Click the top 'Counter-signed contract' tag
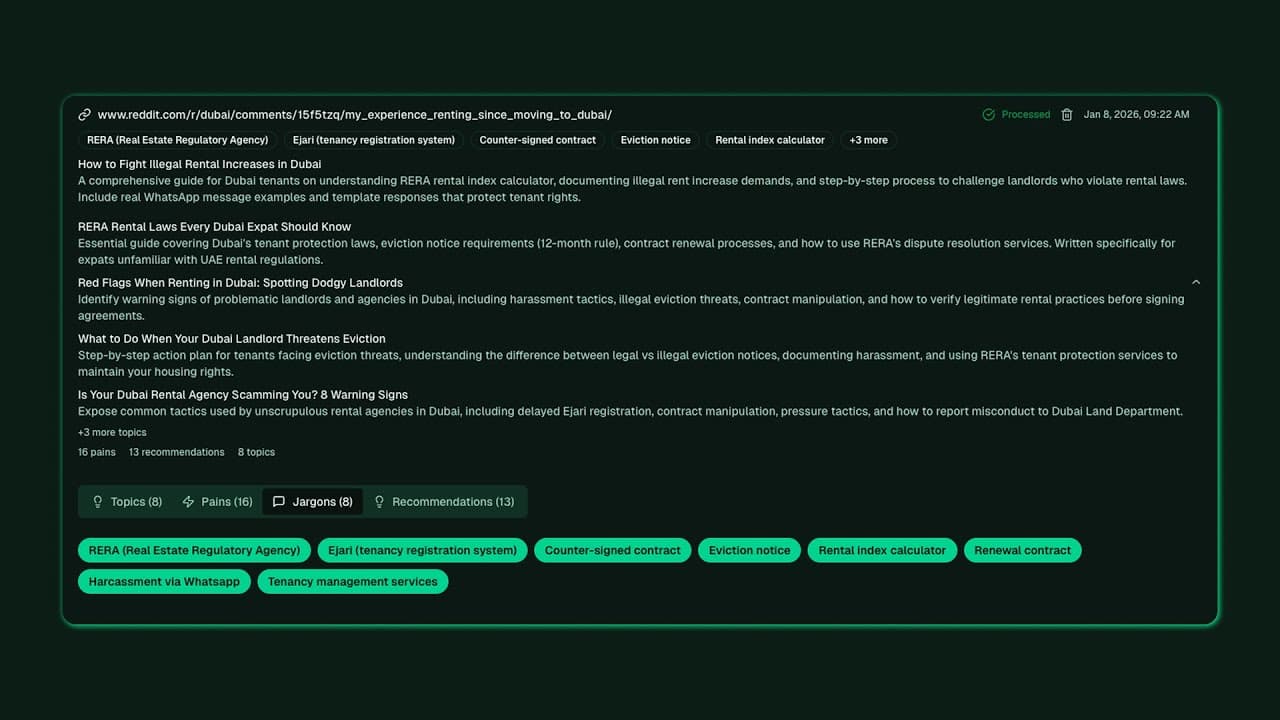This screenshot has width=1280, height=720. (x=538, y=140)
